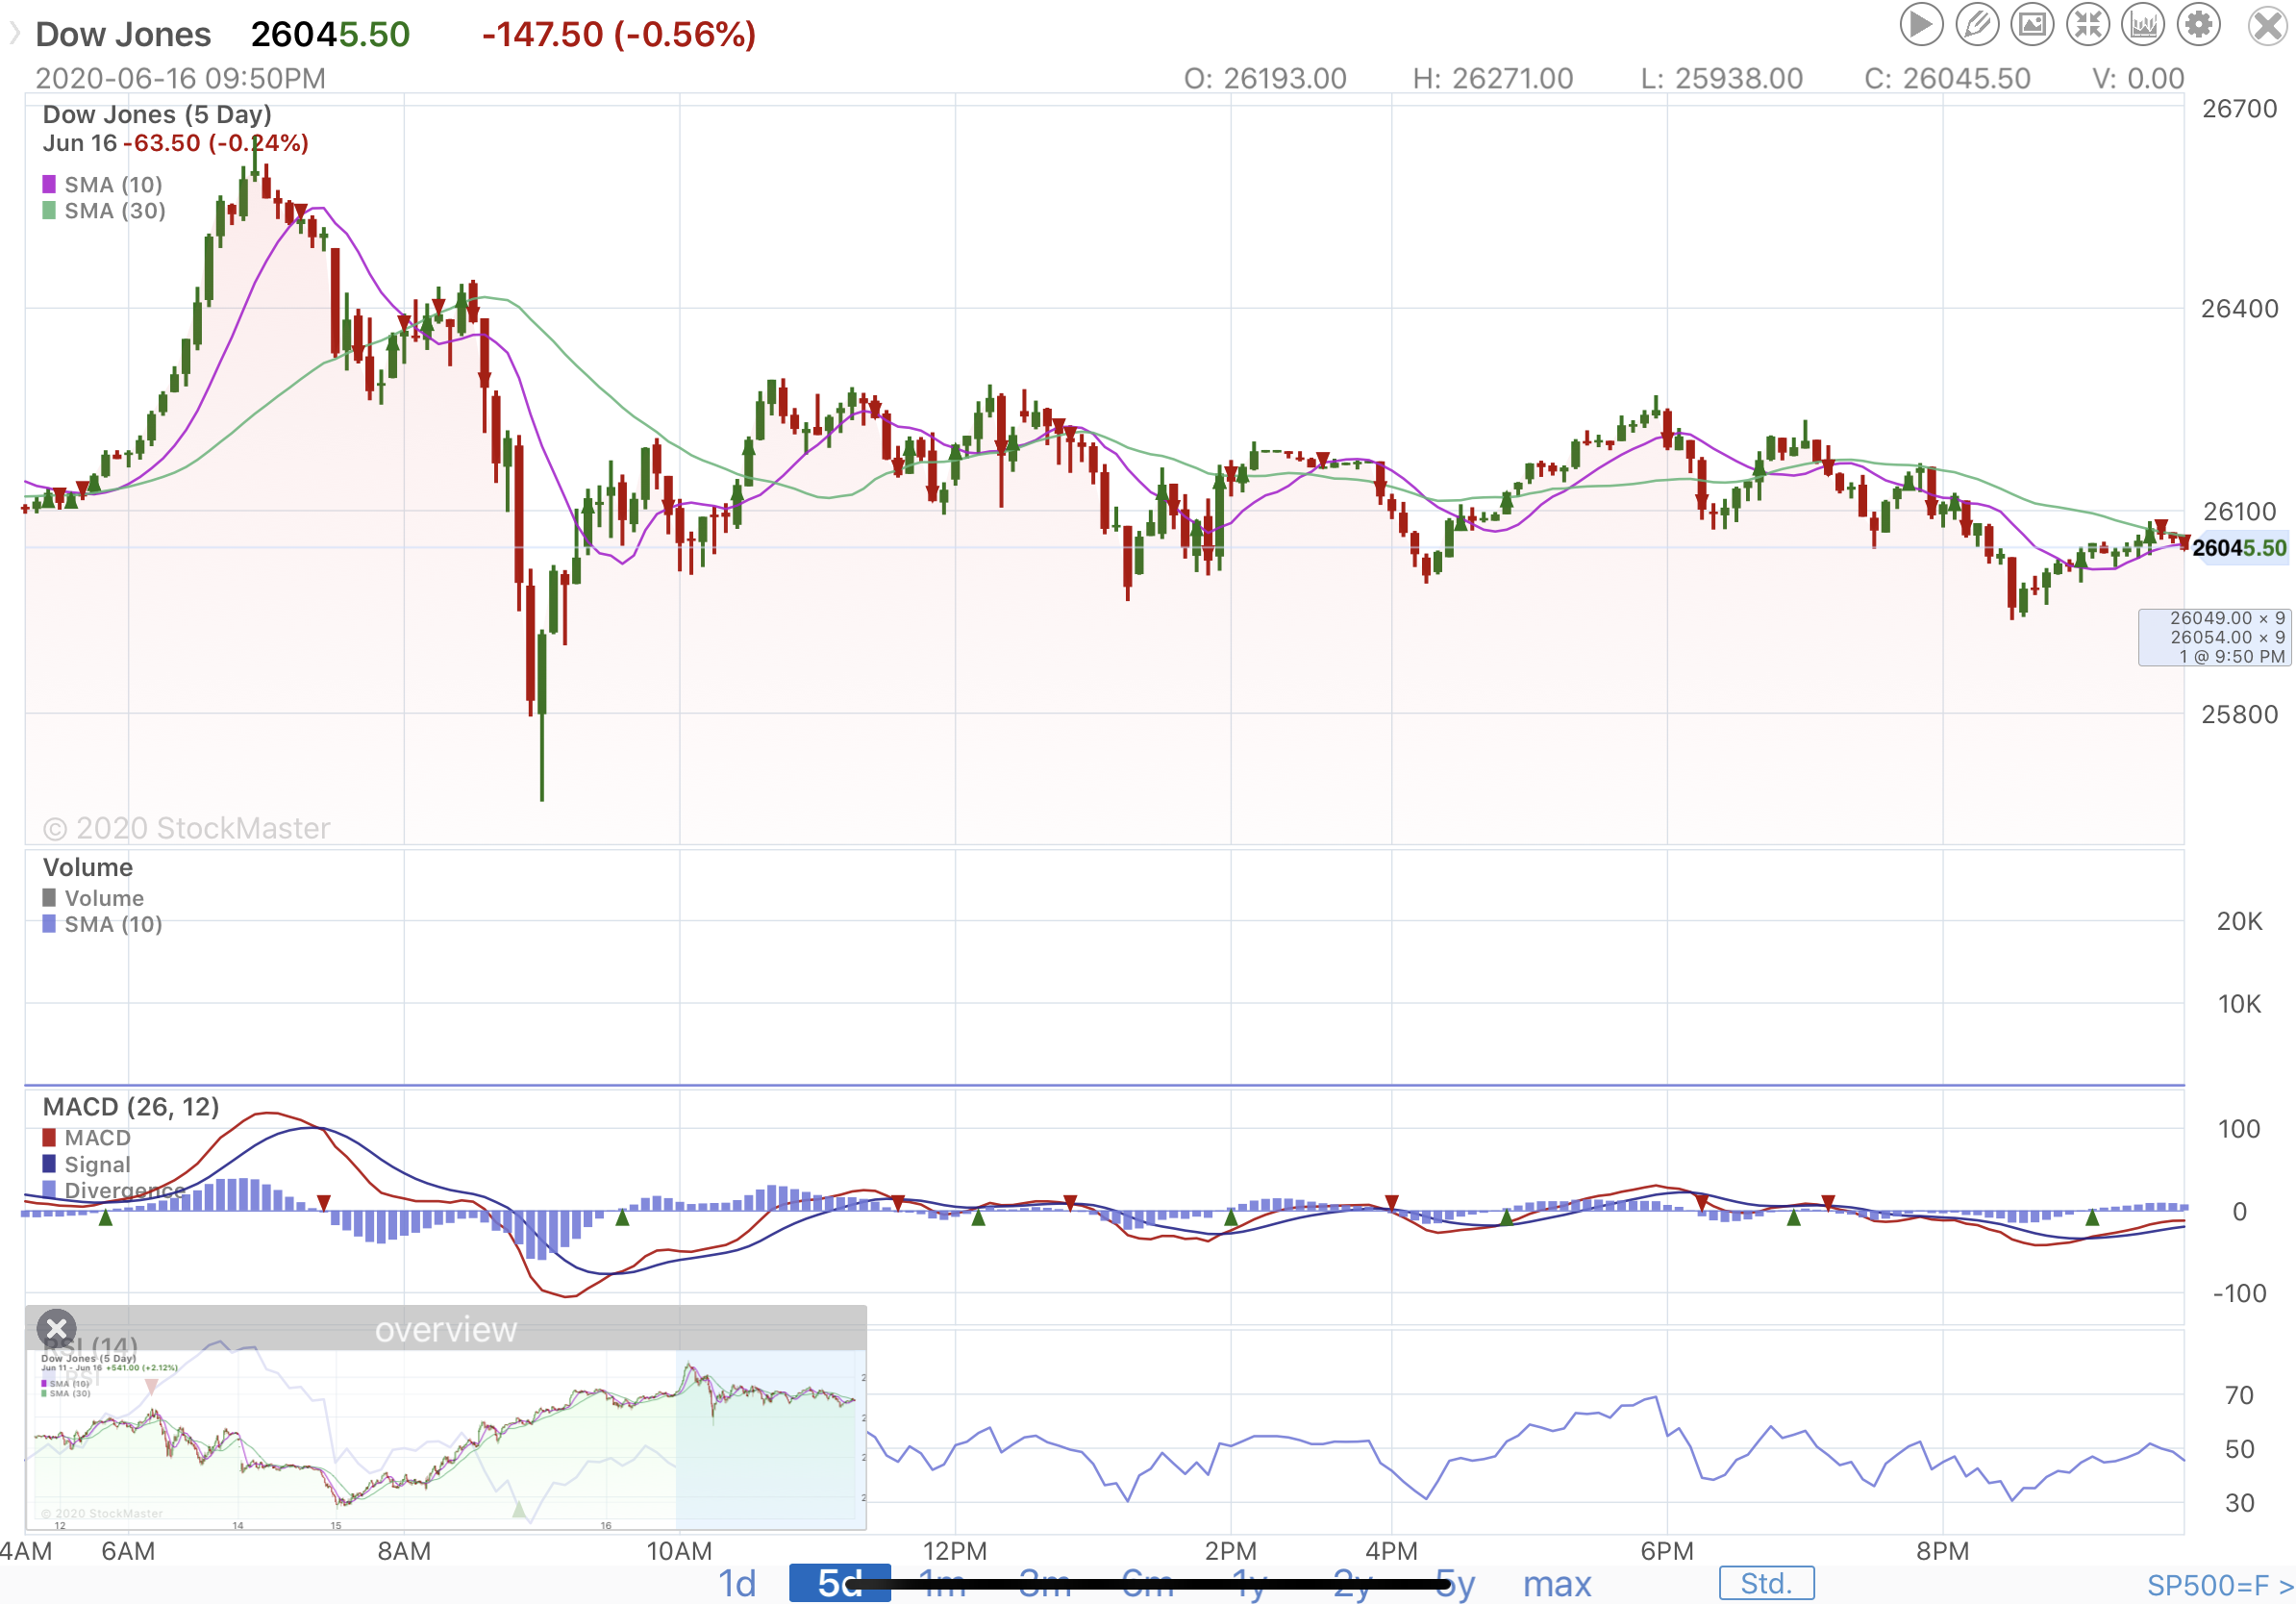Screen dimensions: 2296x1604
Task: Click the Volume panel title
Action: [x=88, y=867]
